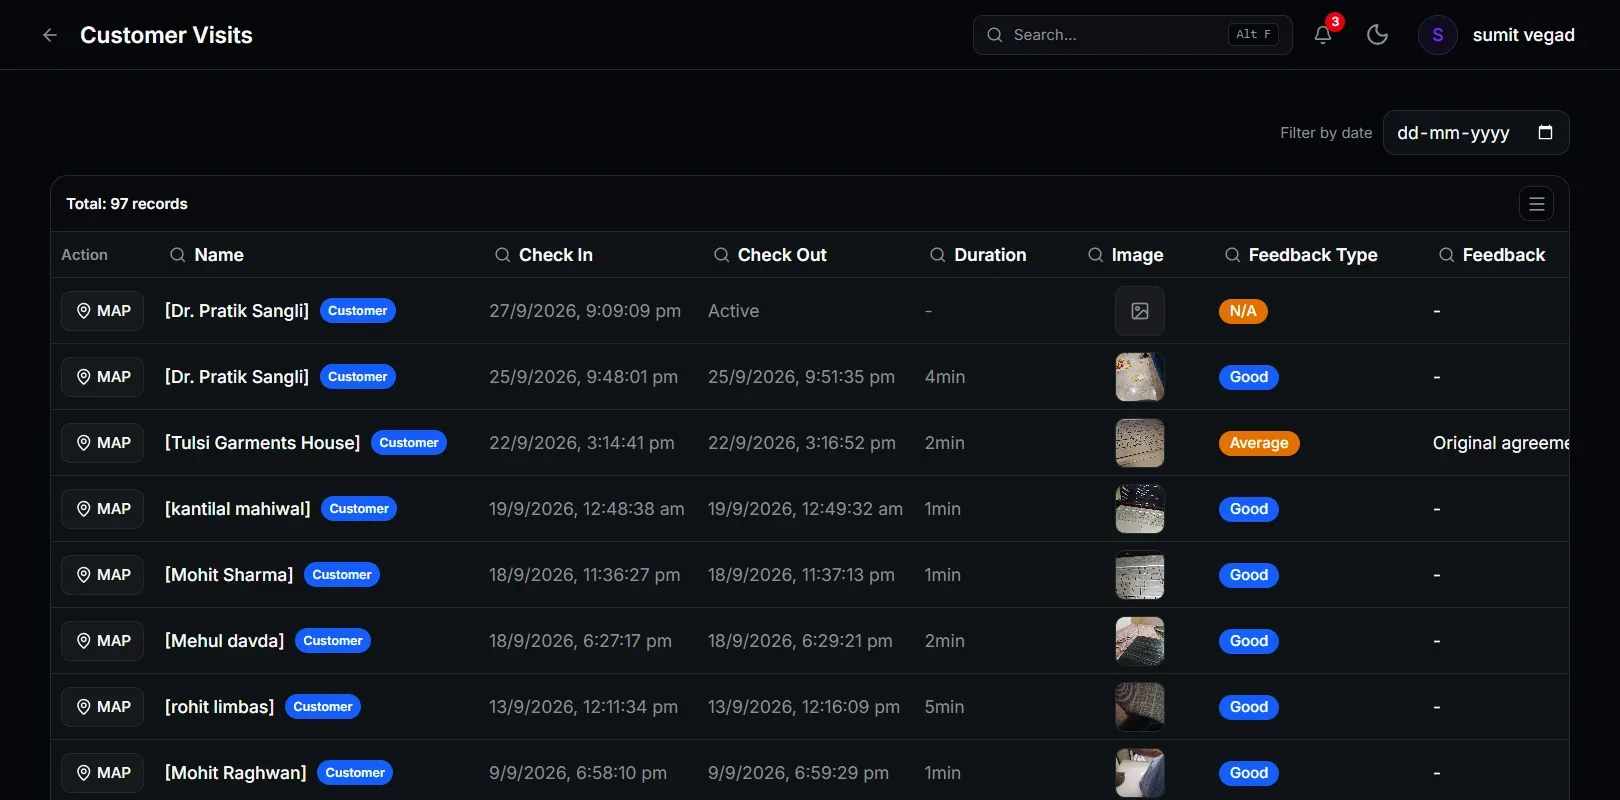Click Customer tag beside kantilal mahiwal

tap(359, 509)
